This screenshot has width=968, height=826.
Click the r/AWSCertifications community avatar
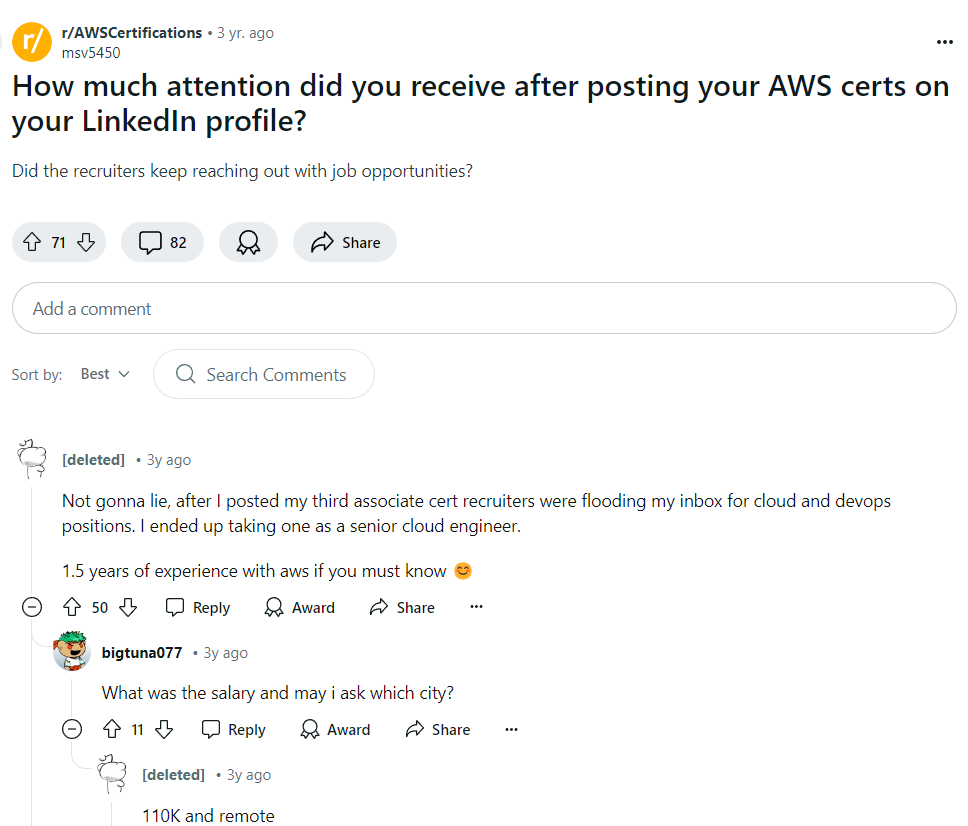31,42
